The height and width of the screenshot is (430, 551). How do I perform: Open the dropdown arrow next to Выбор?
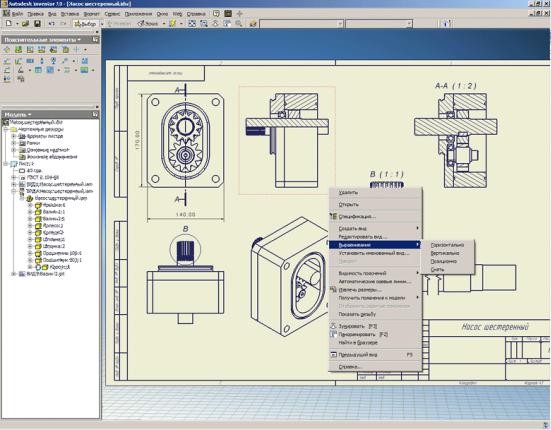coord(102,24)
